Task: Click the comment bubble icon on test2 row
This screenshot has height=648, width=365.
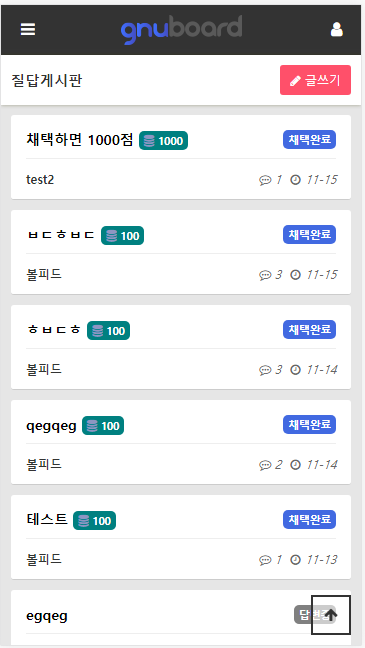Action: (265, 180)
